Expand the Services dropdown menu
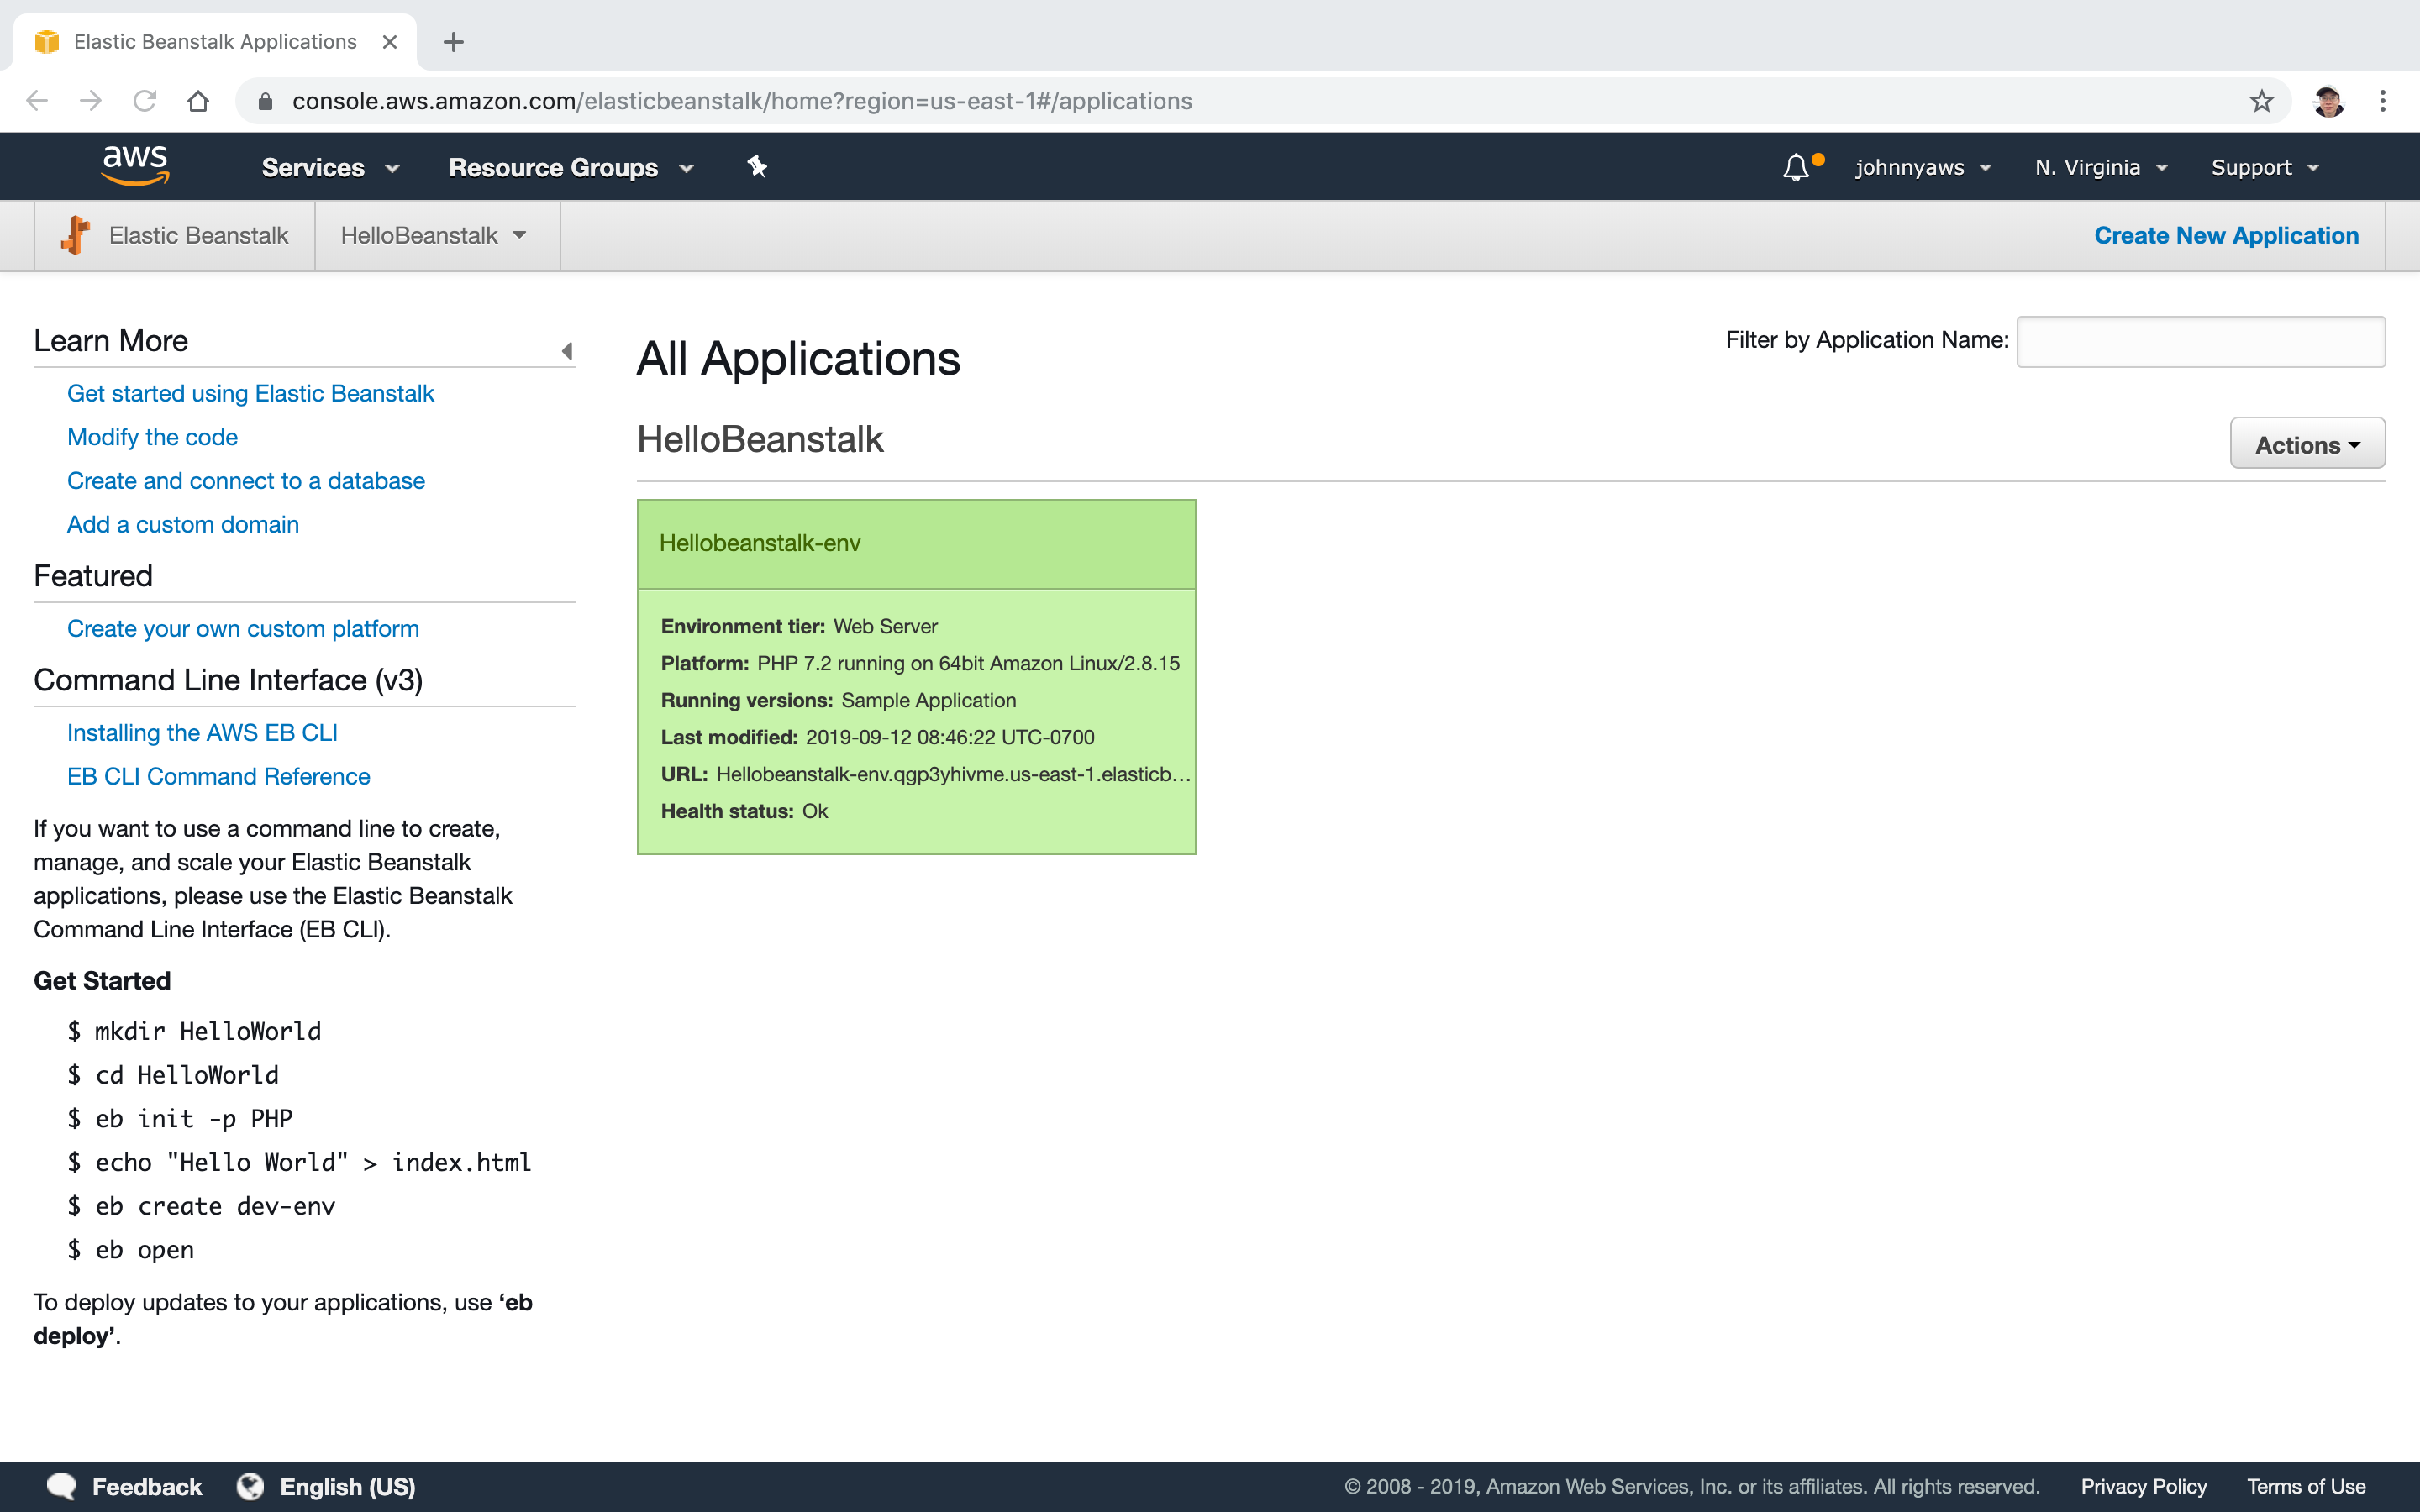The width and height of the screenshot is (2420, 1512). [331, 168]
